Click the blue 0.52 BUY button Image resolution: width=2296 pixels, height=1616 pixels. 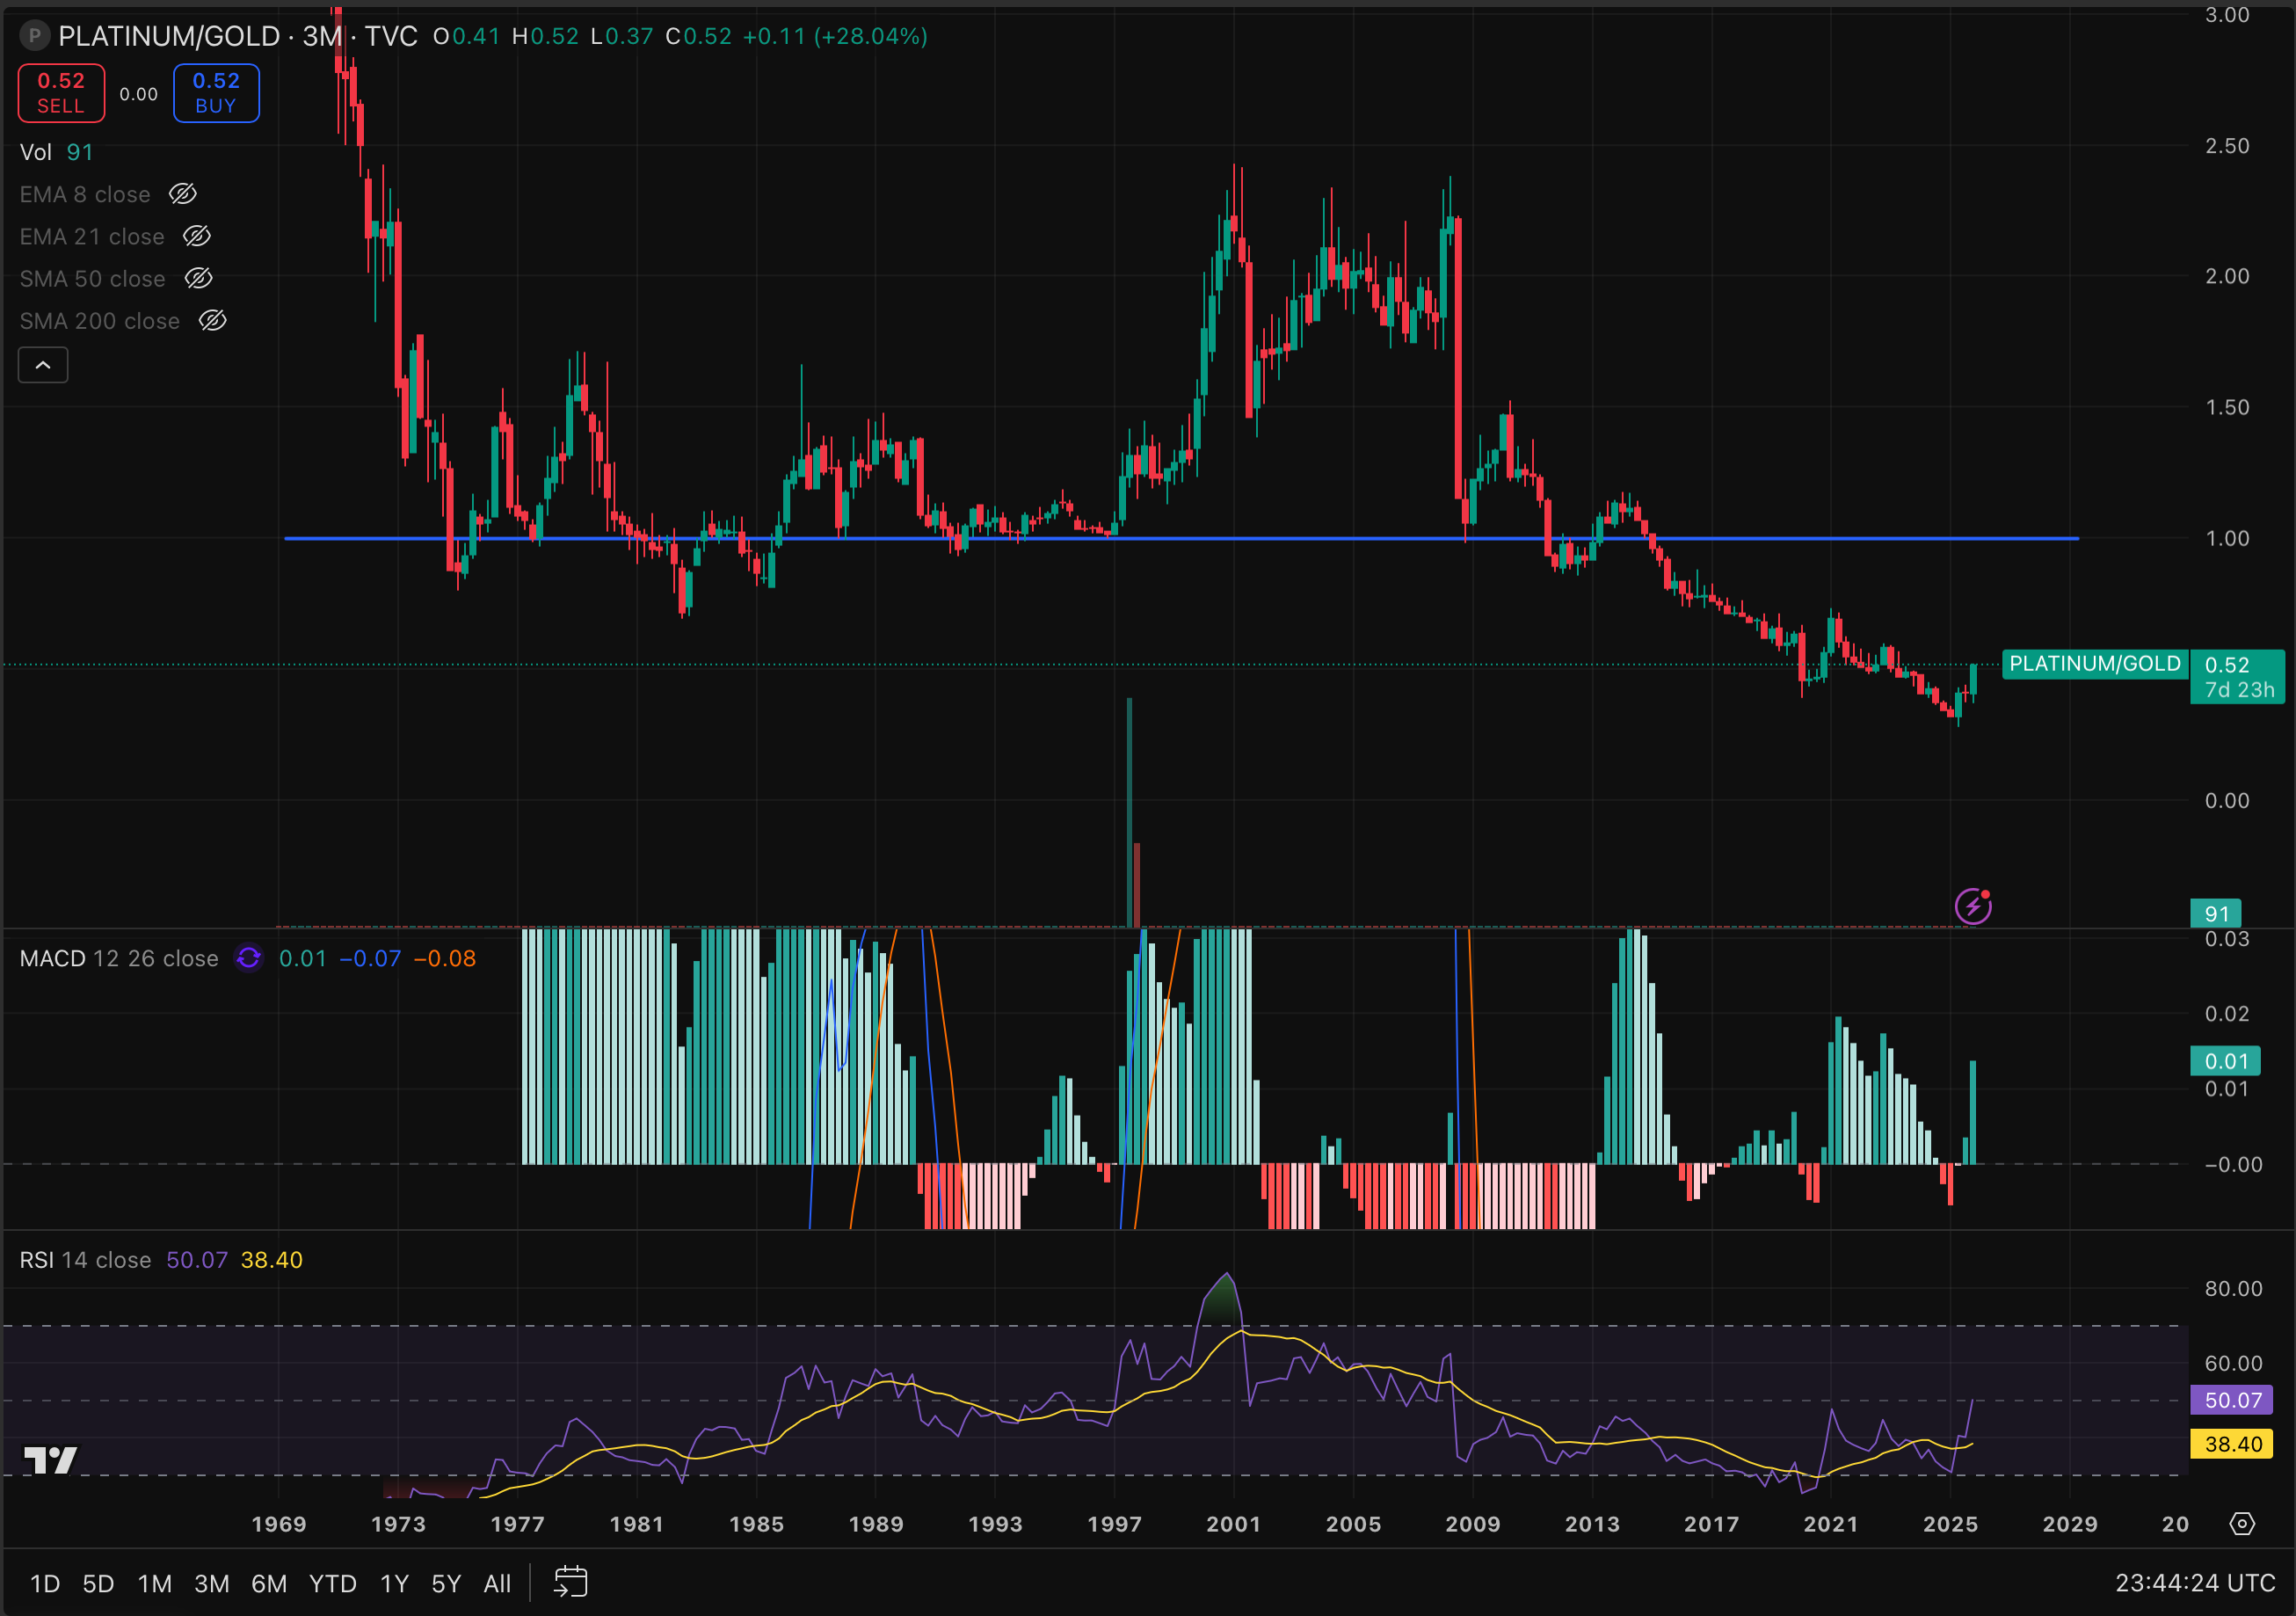coord(216,93)
